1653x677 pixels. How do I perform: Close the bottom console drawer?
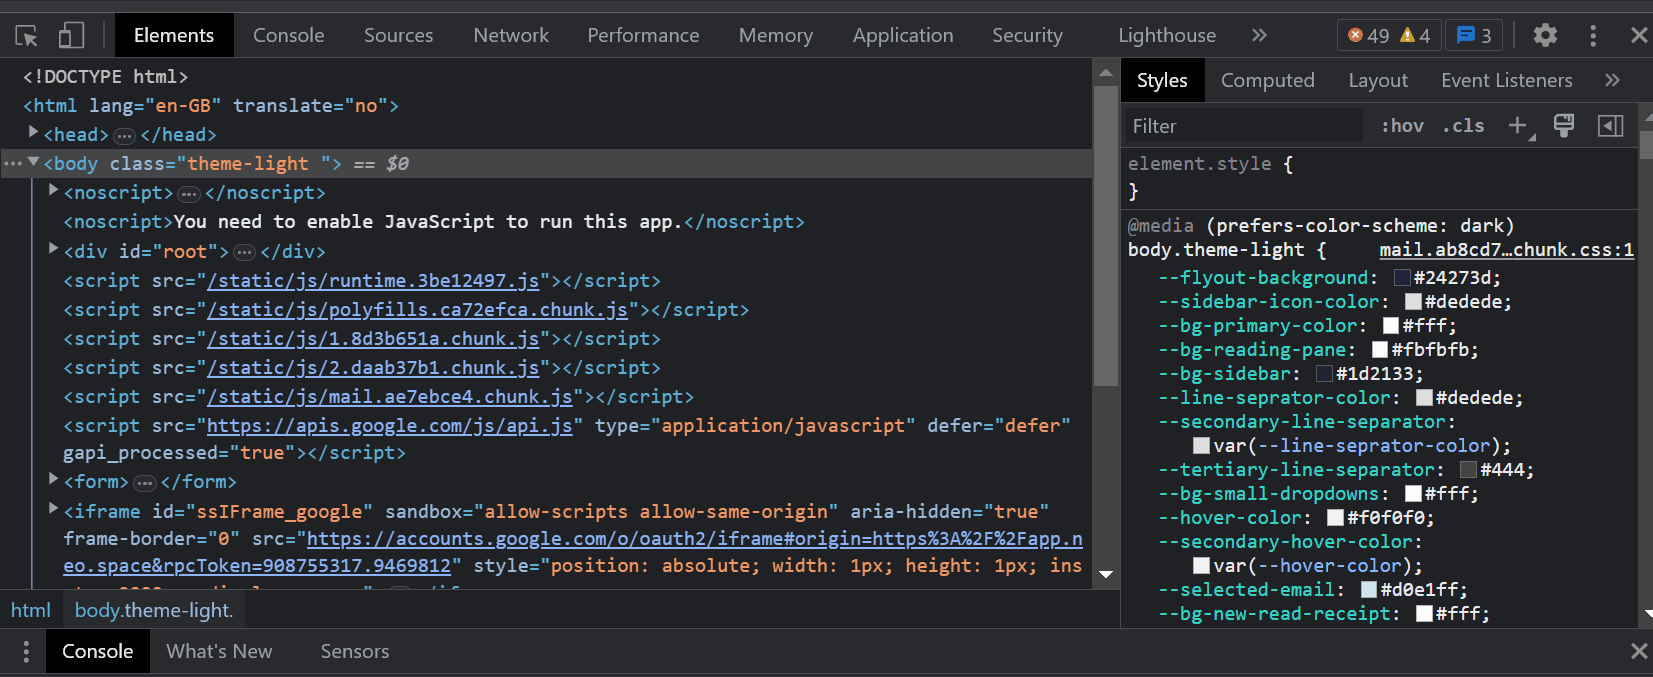1639,651
